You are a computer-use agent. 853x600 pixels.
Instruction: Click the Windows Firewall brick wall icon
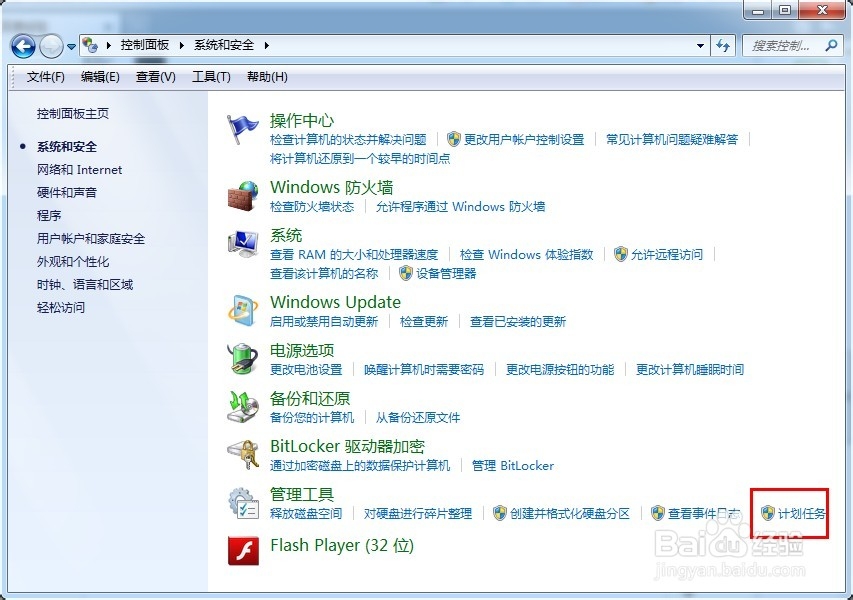tap(243, 196)
